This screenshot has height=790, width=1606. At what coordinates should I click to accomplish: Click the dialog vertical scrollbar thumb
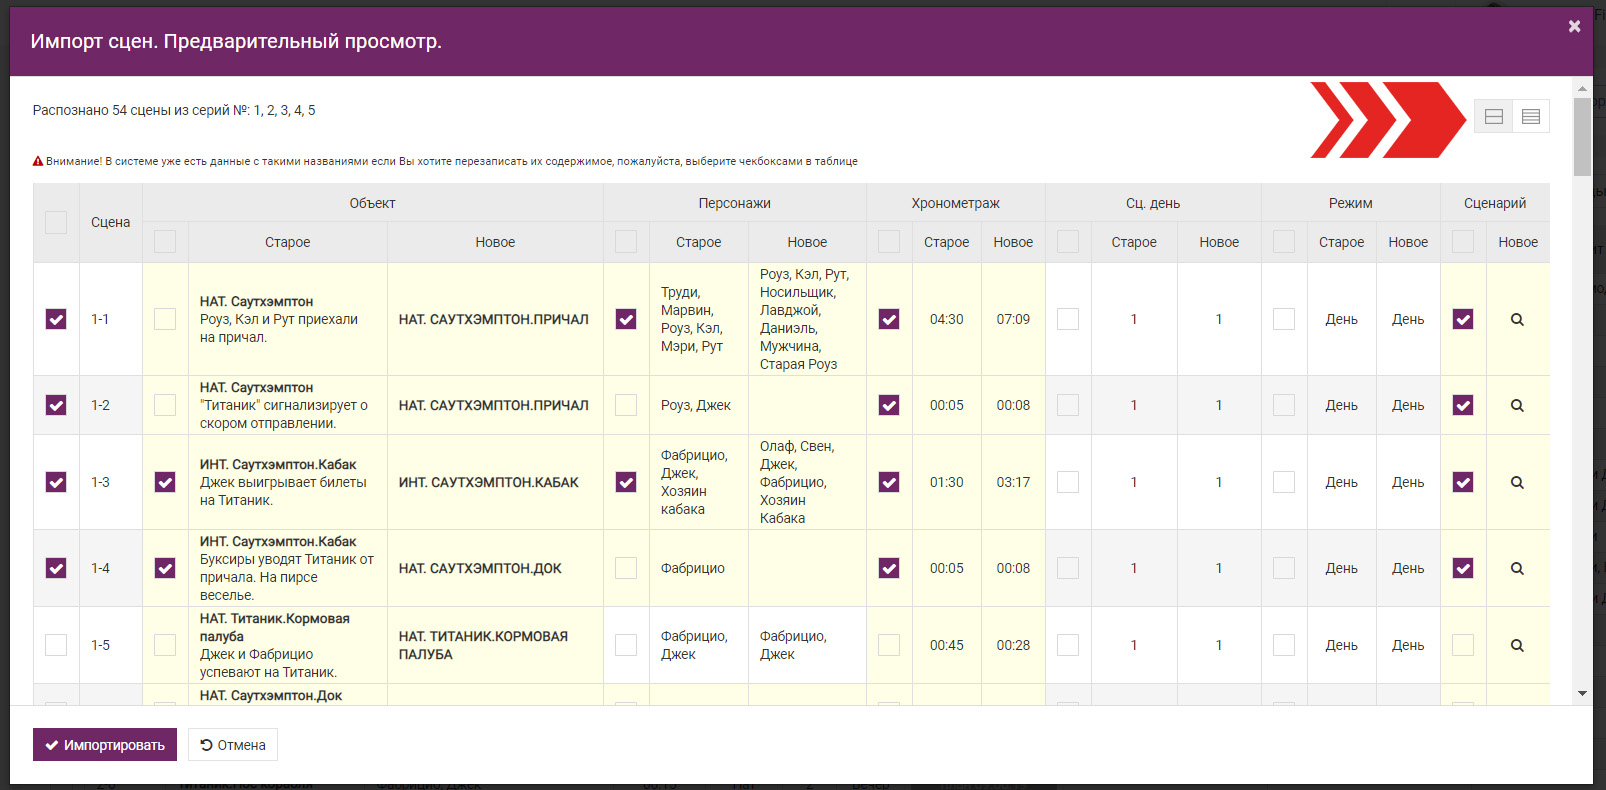1582,137
